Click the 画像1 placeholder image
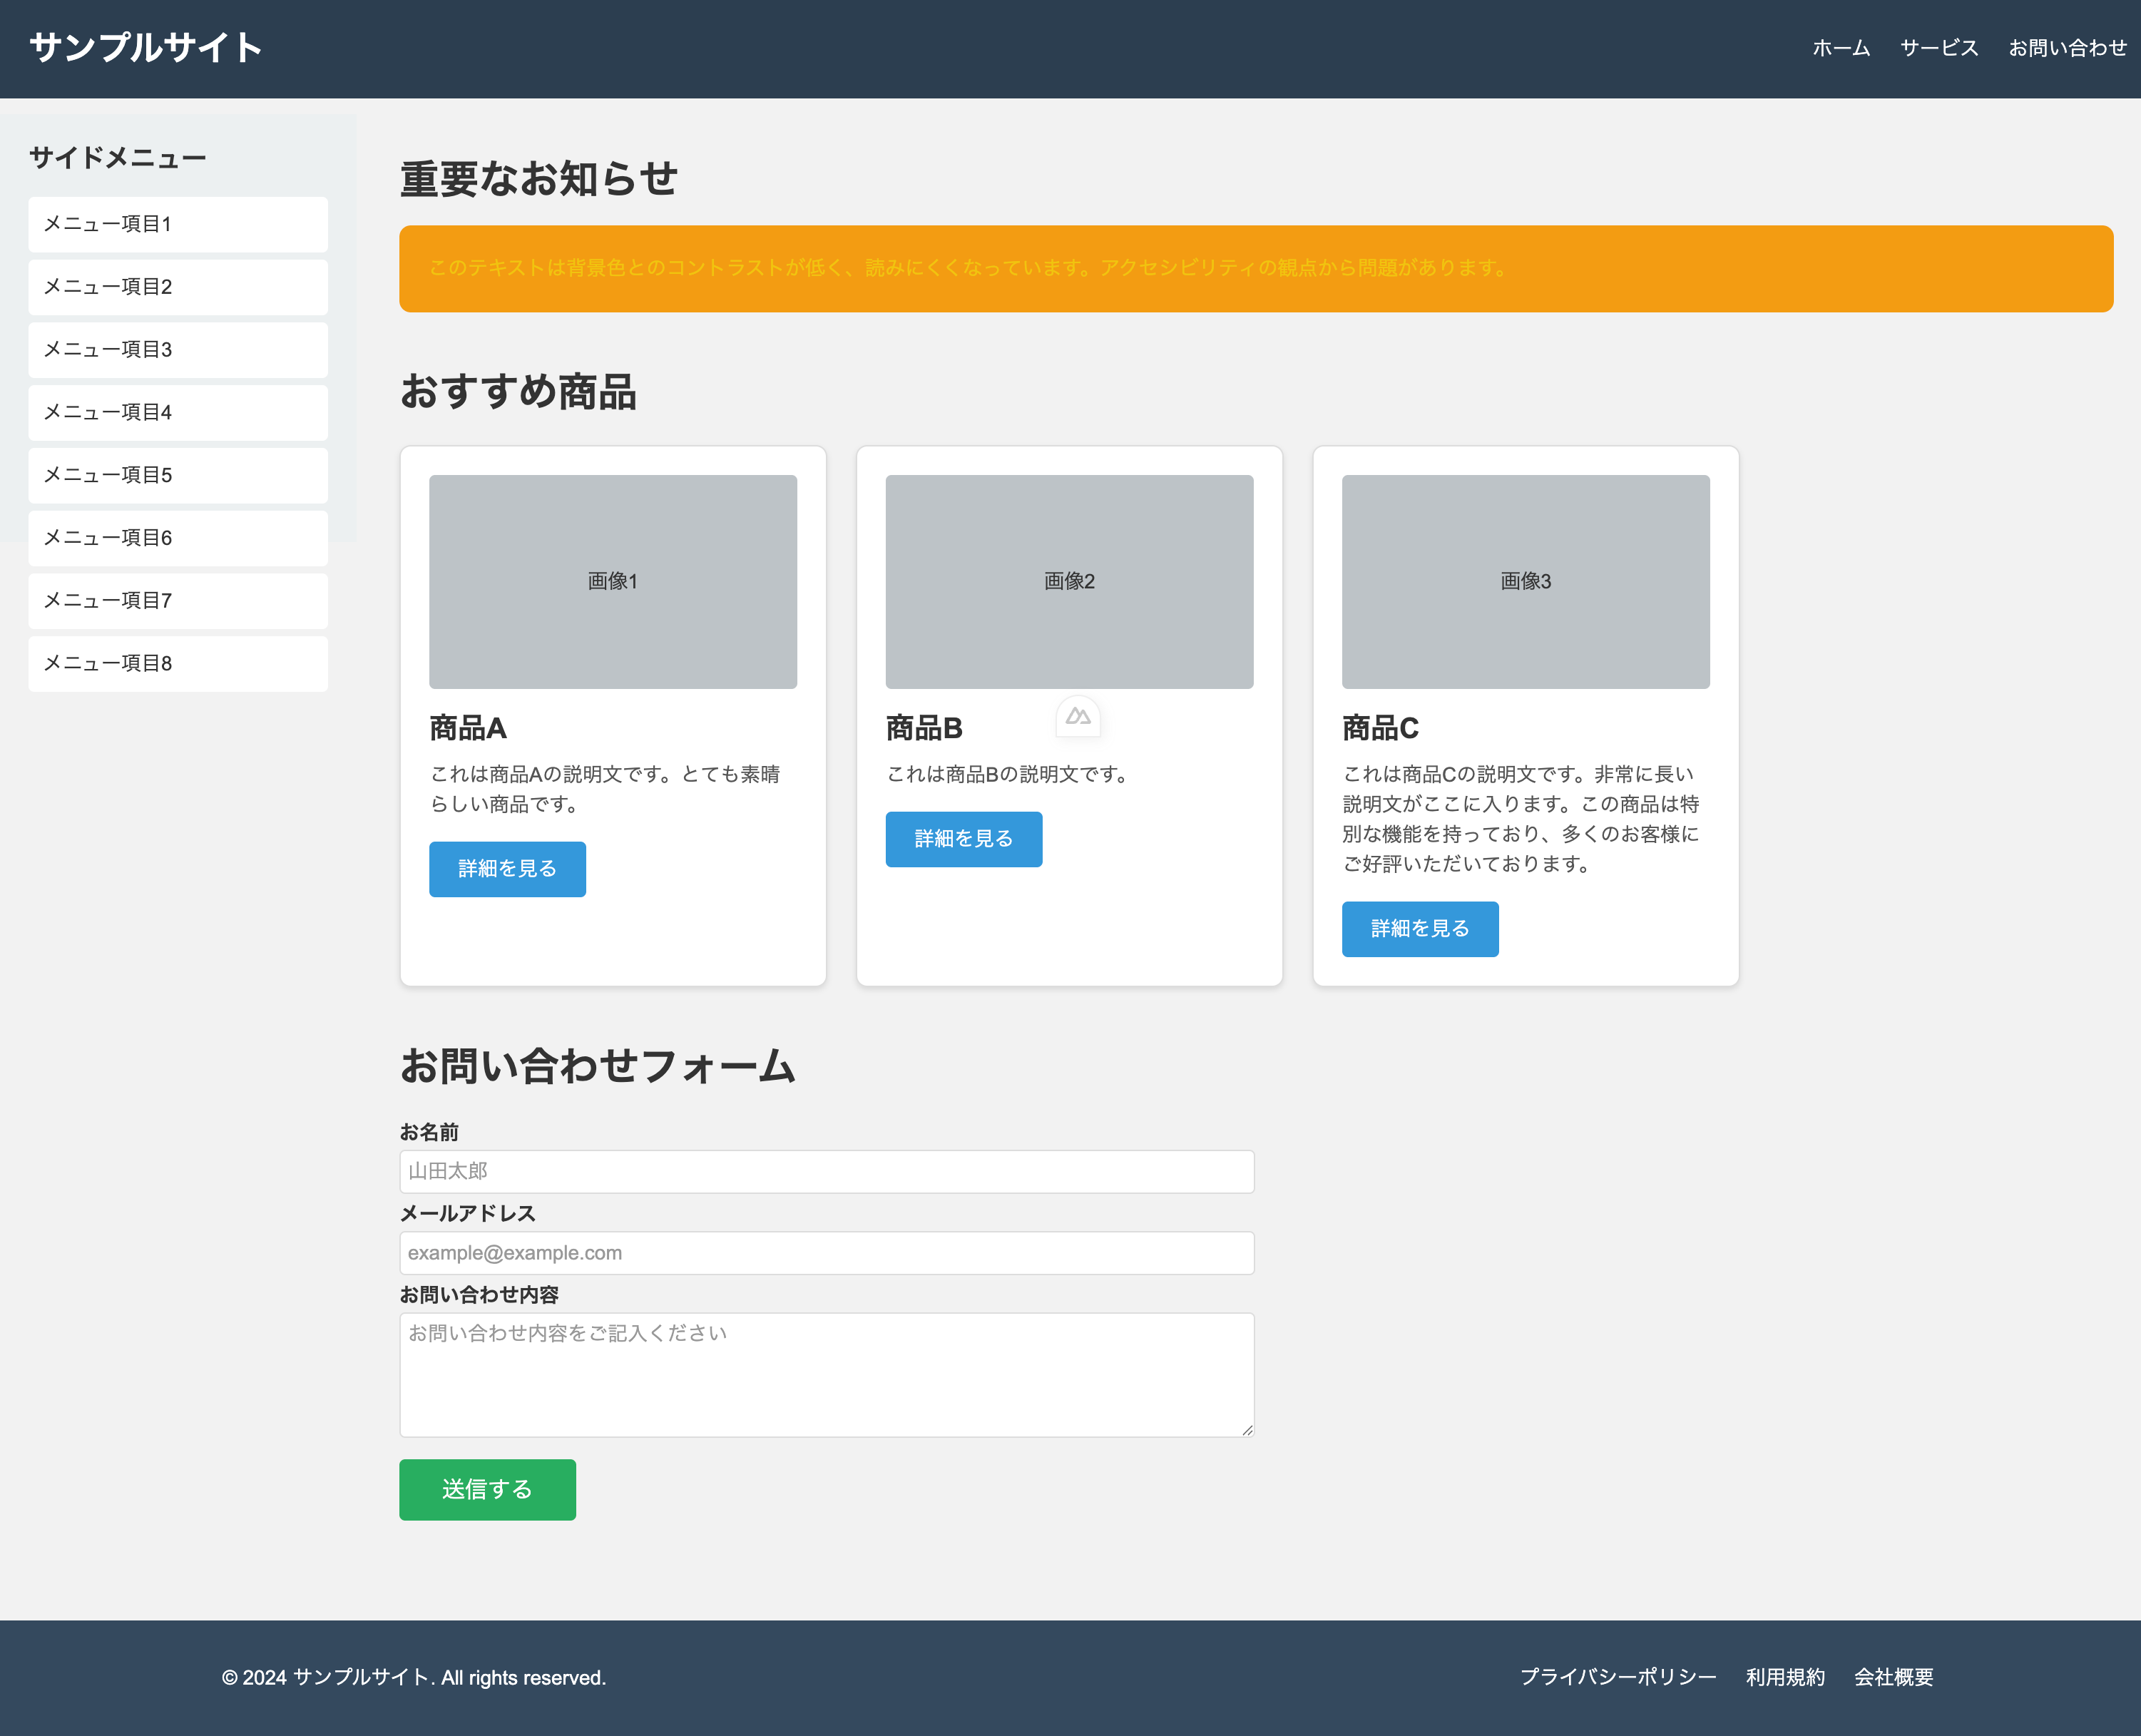Viewport: 2141px width, 1736px height. [612, 581]
